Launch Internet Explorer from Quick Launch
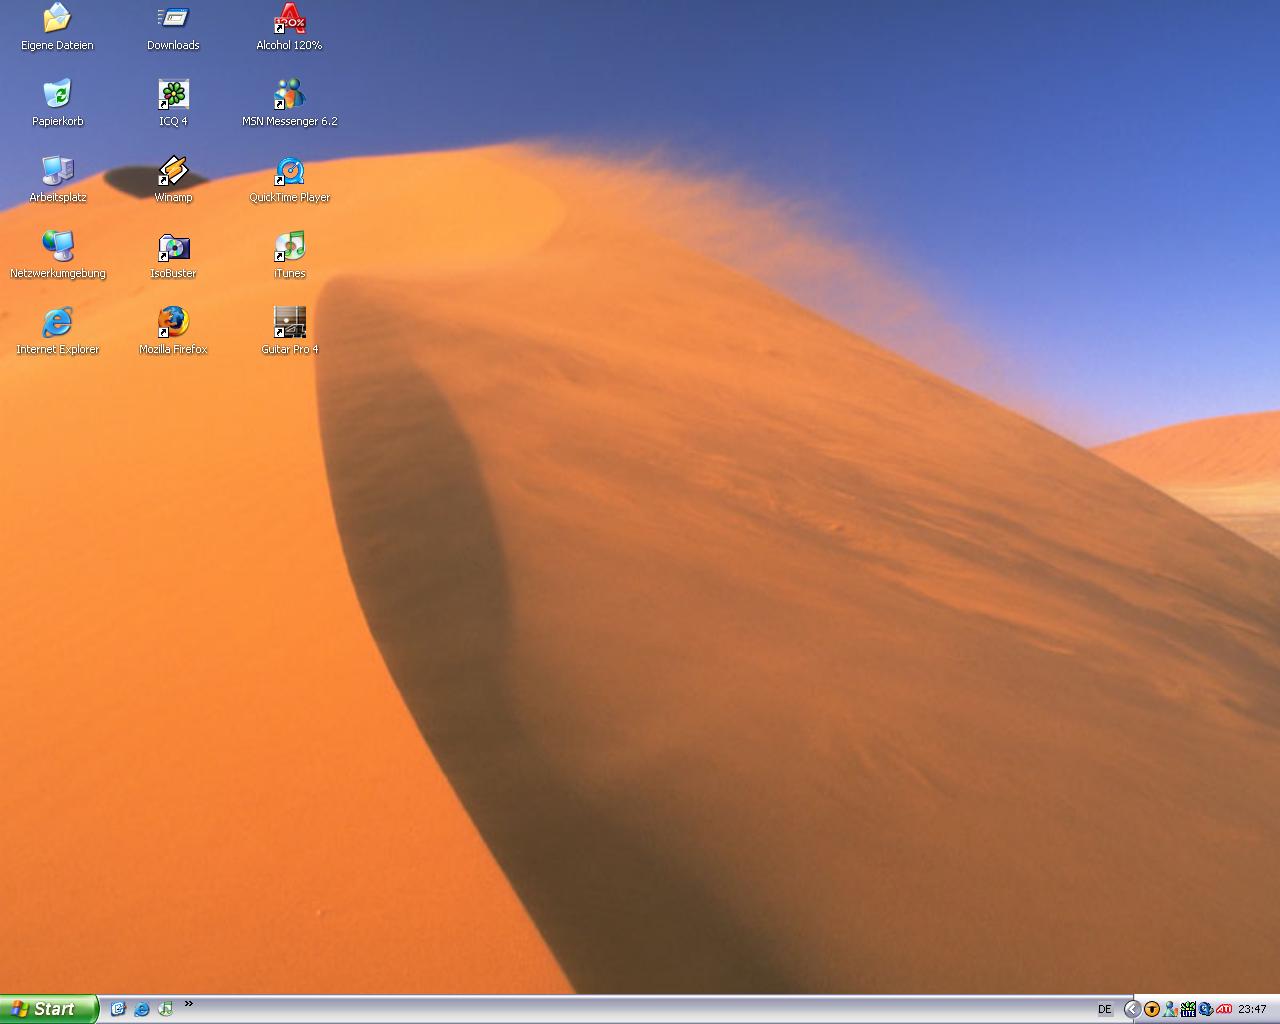Screen dimensions: 1280x1024 (x=142, y=1009)
